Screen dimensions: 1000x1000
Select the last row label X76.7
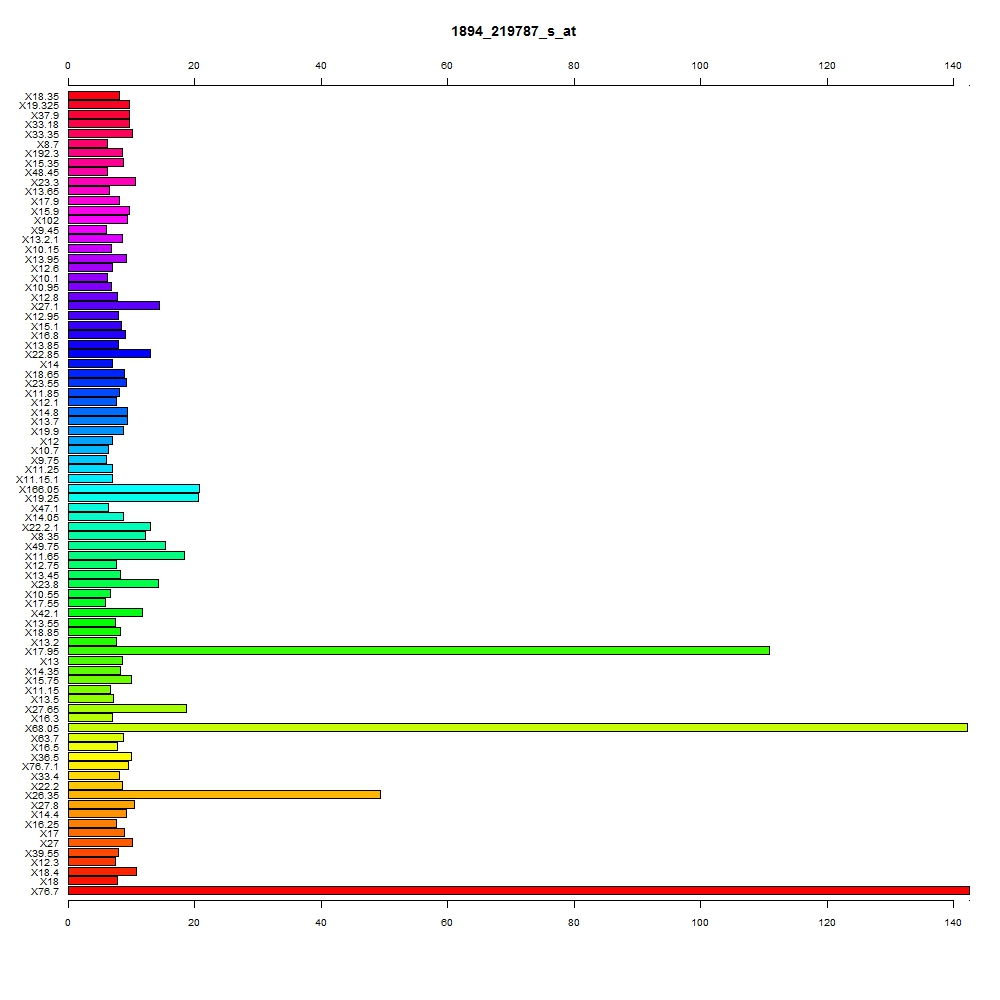(x=45, y=891)
